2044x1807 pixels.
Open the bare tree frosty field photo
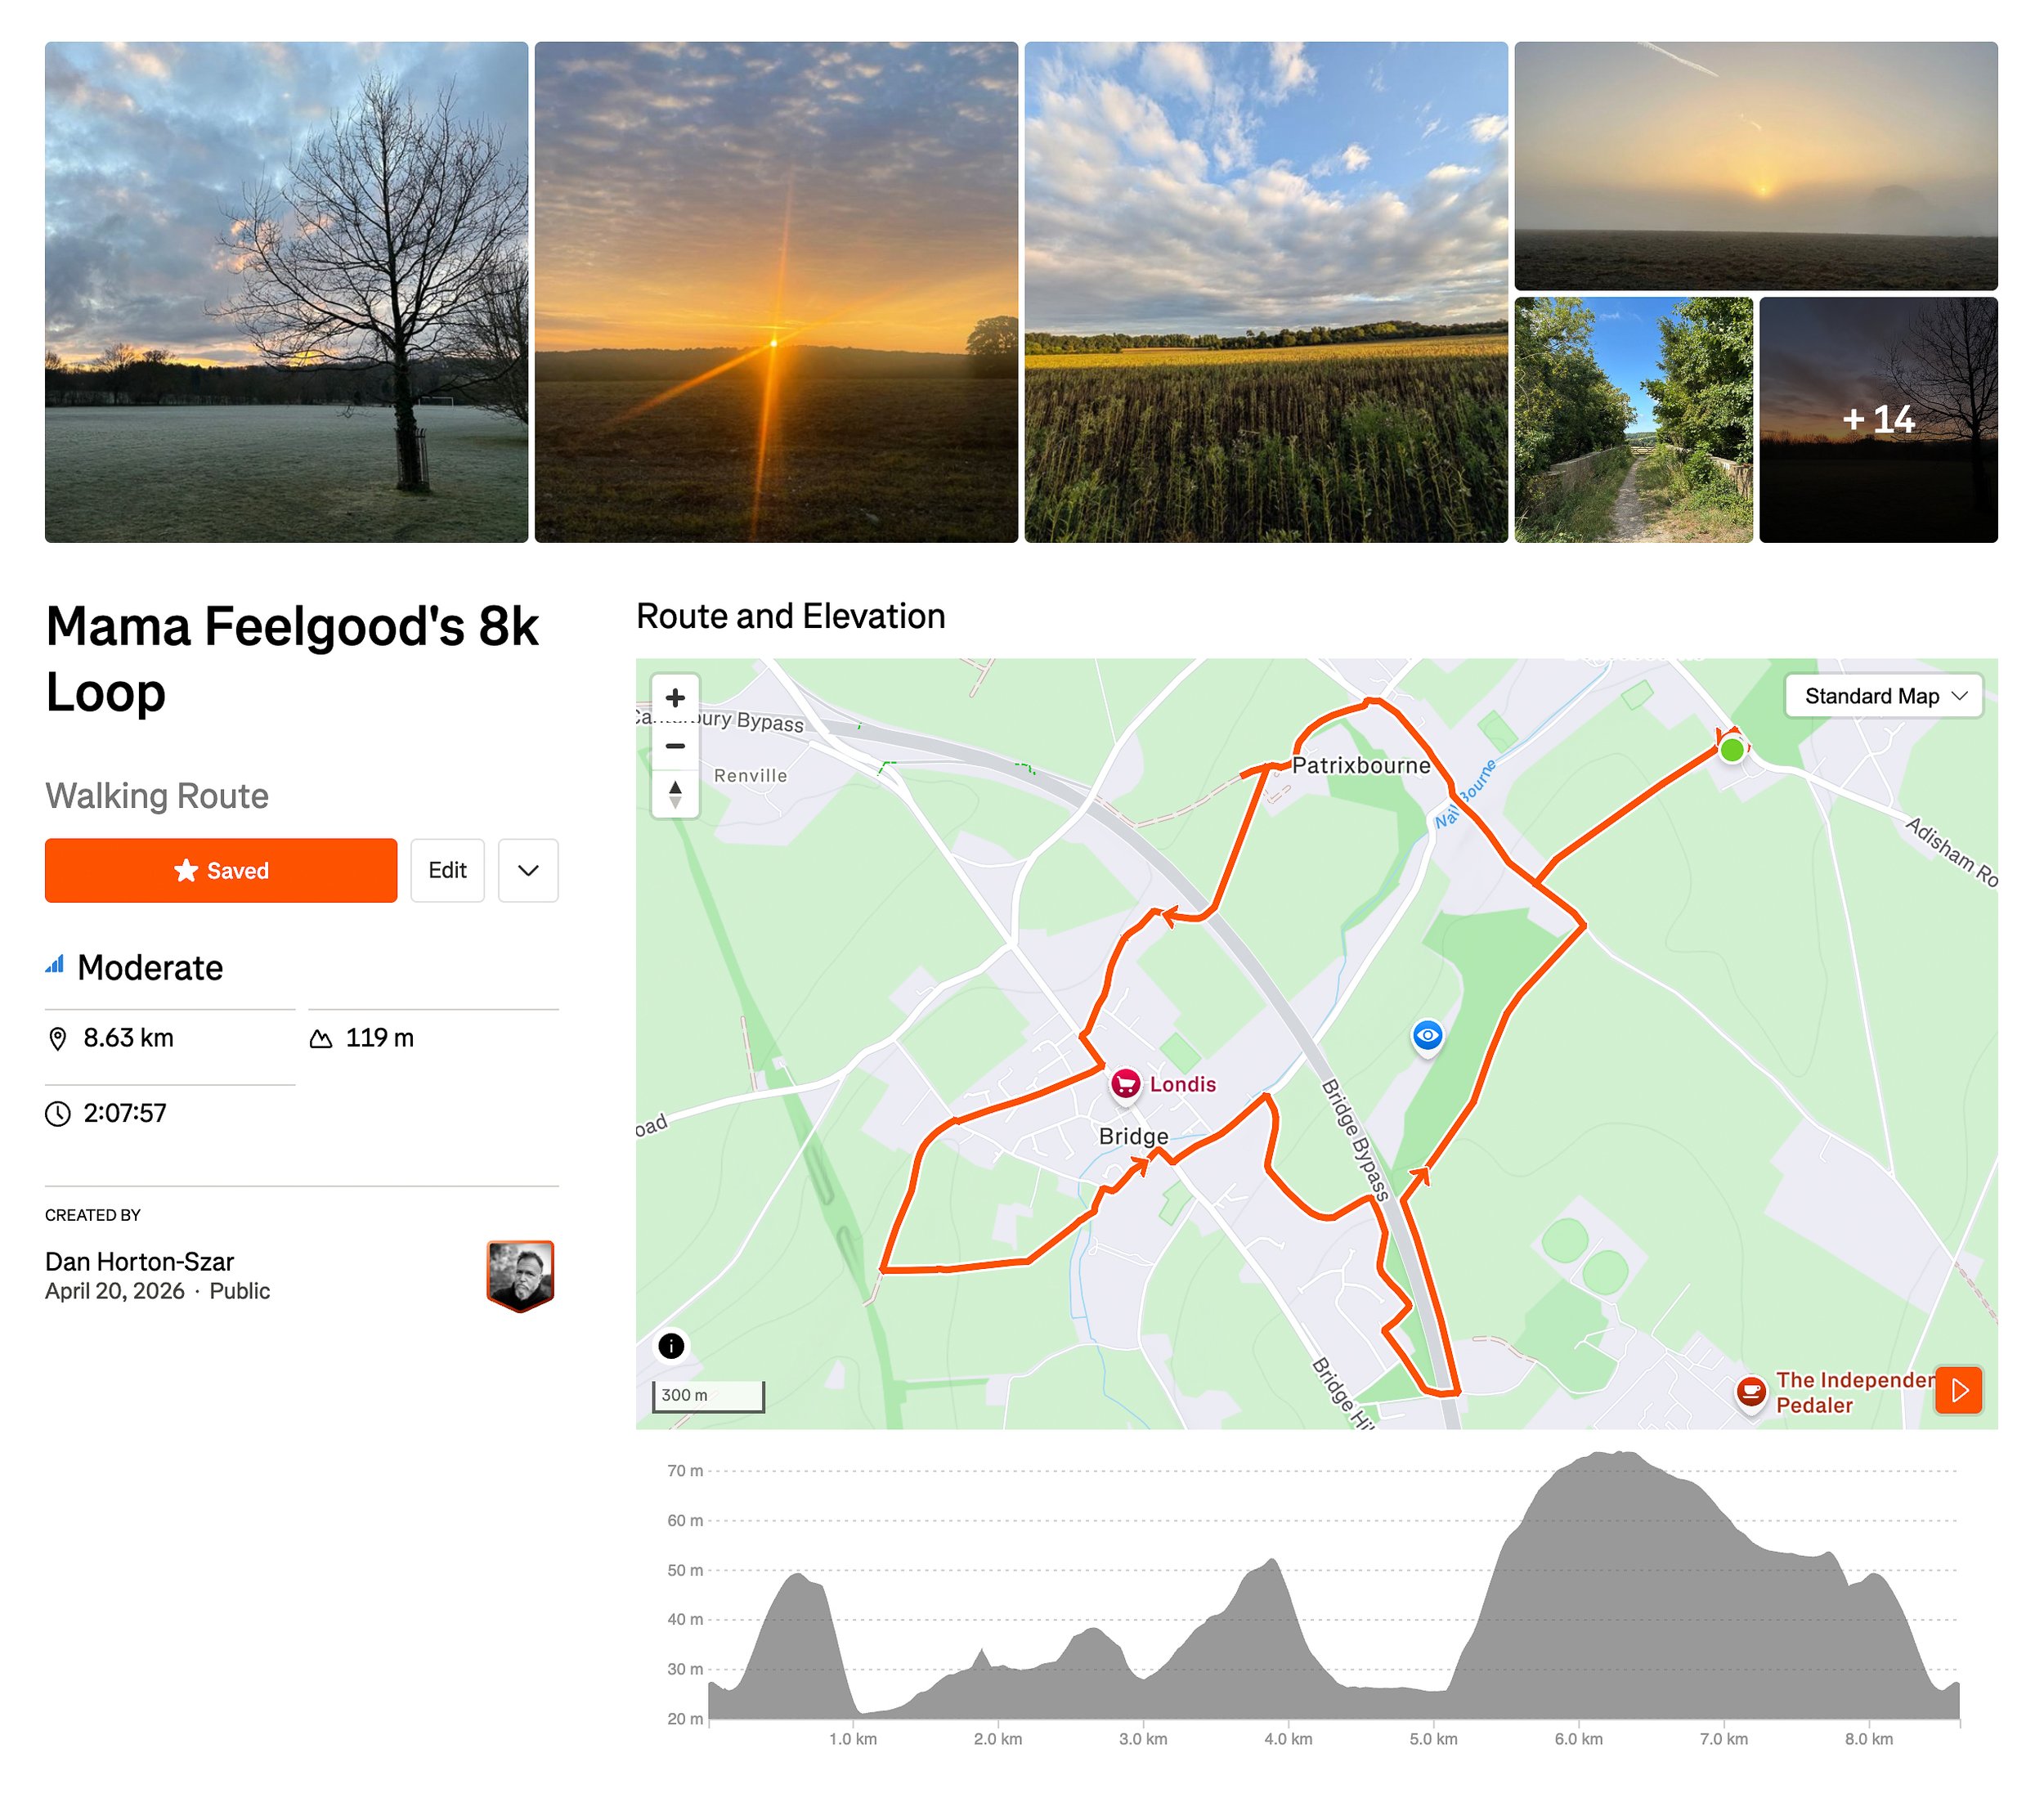[x=286, y=292]
